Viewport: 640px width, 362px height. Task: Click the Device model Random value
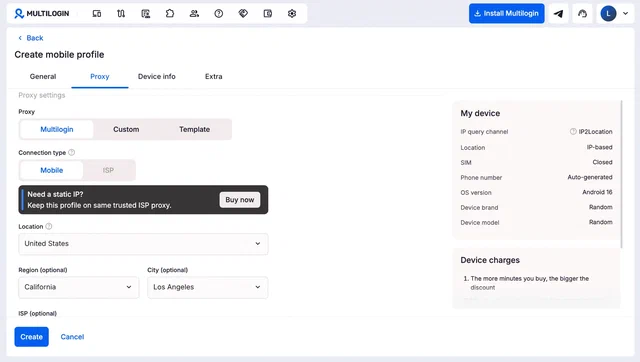[x=600, y=222]
